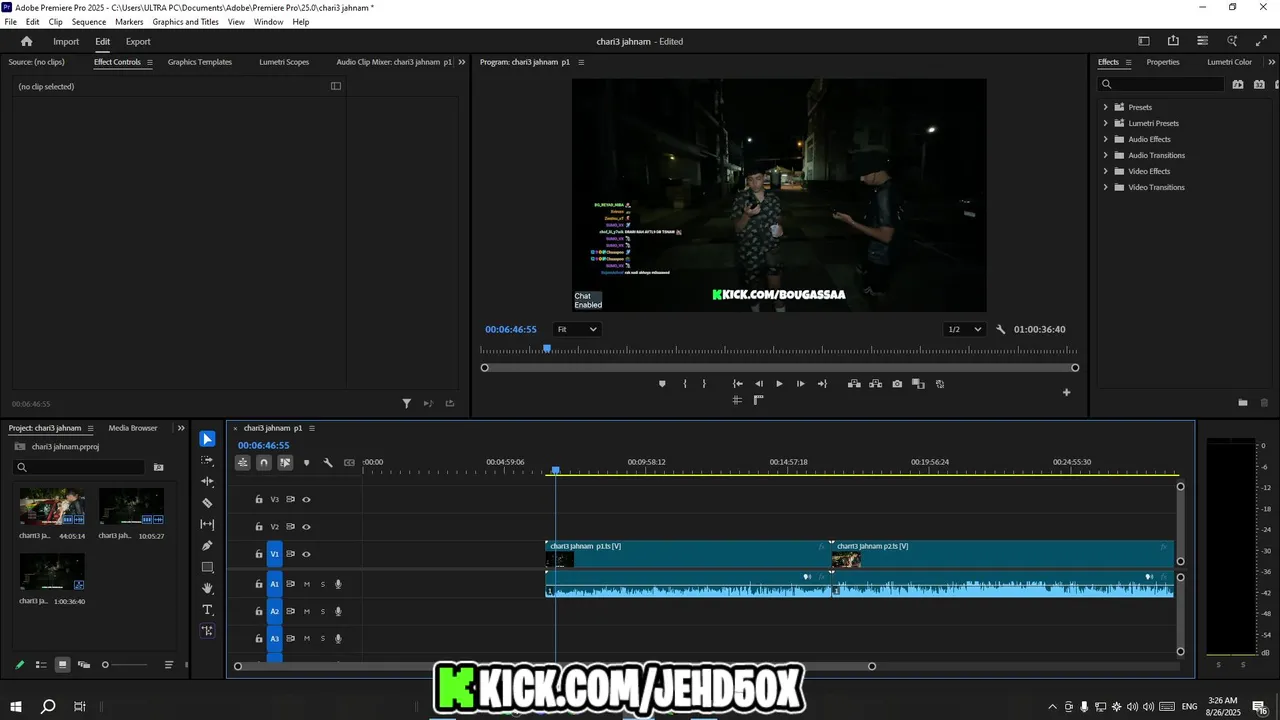Switch to Graphics Templates tab
The image size is (1280, 720).
[200, 62]
